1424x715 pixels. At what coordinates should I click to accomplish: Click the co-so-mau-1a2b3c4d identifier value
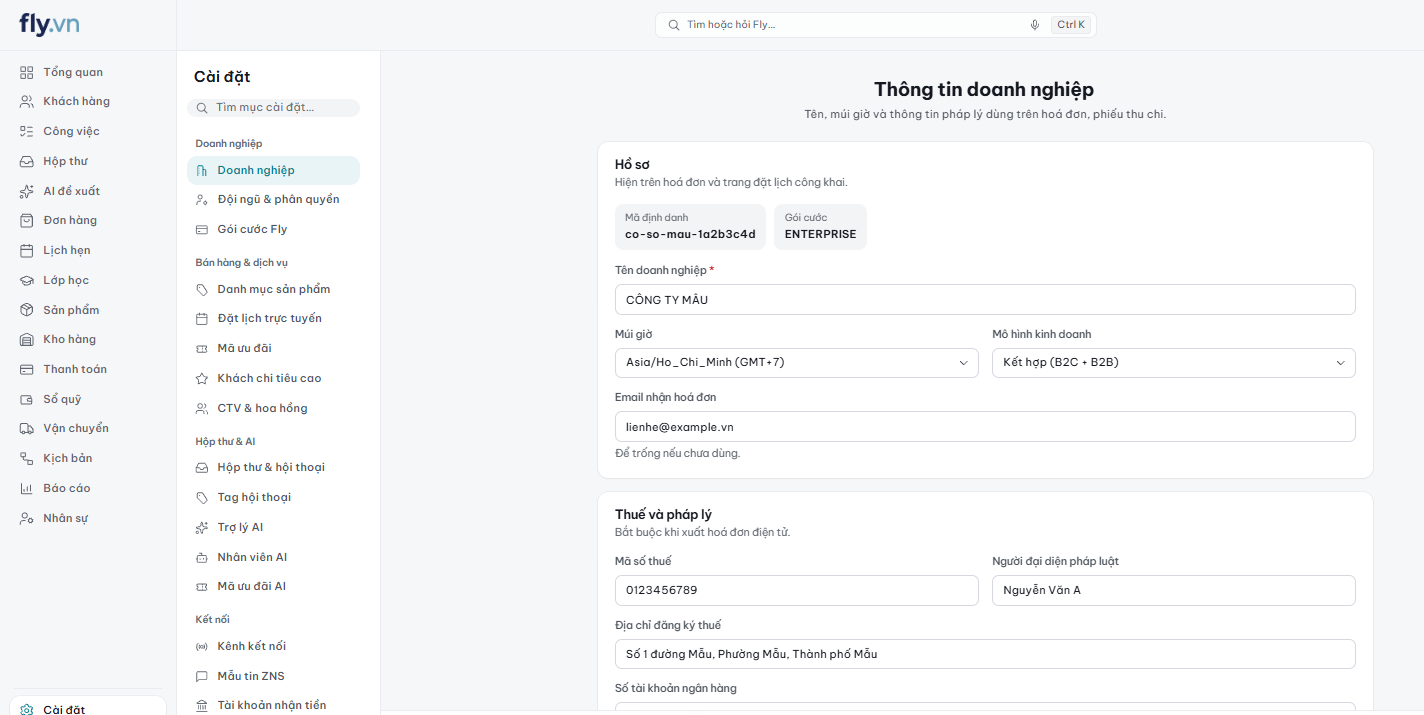click(x=690, y=234)
